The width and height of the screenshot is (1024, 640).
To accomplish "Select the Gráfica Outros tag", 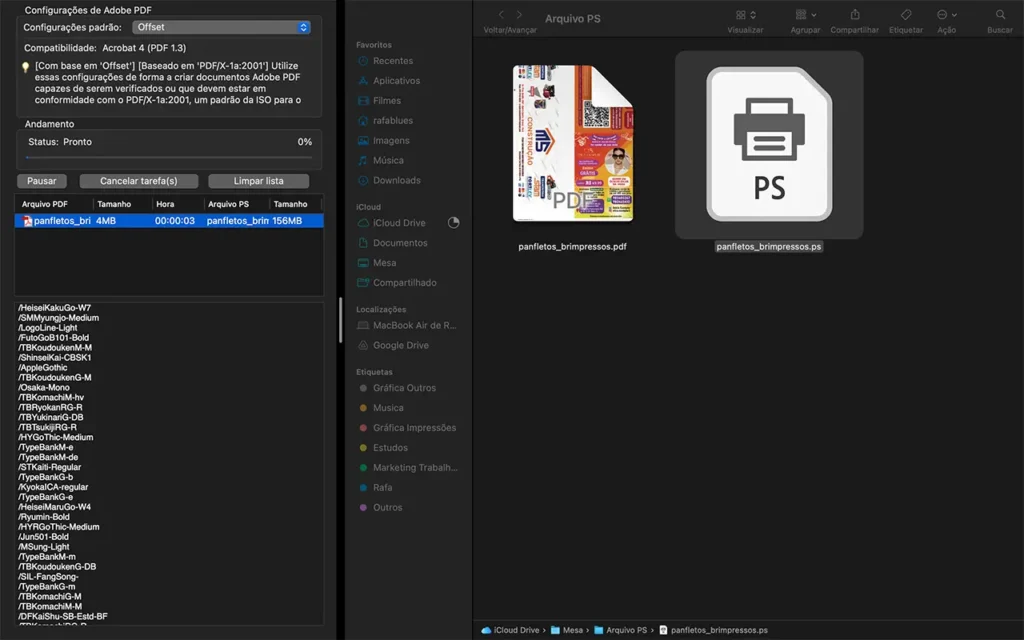I will point(404,388).
